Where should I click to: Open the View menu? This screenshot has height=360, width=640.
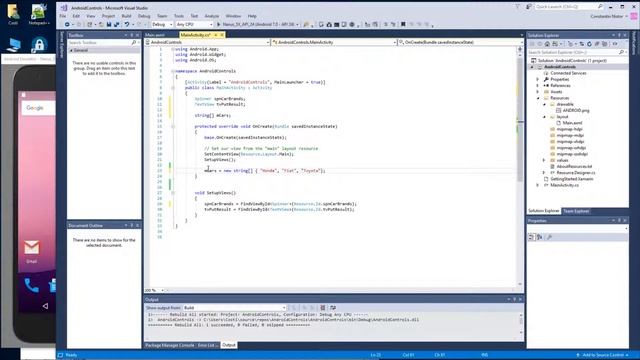tap(91, 16)
